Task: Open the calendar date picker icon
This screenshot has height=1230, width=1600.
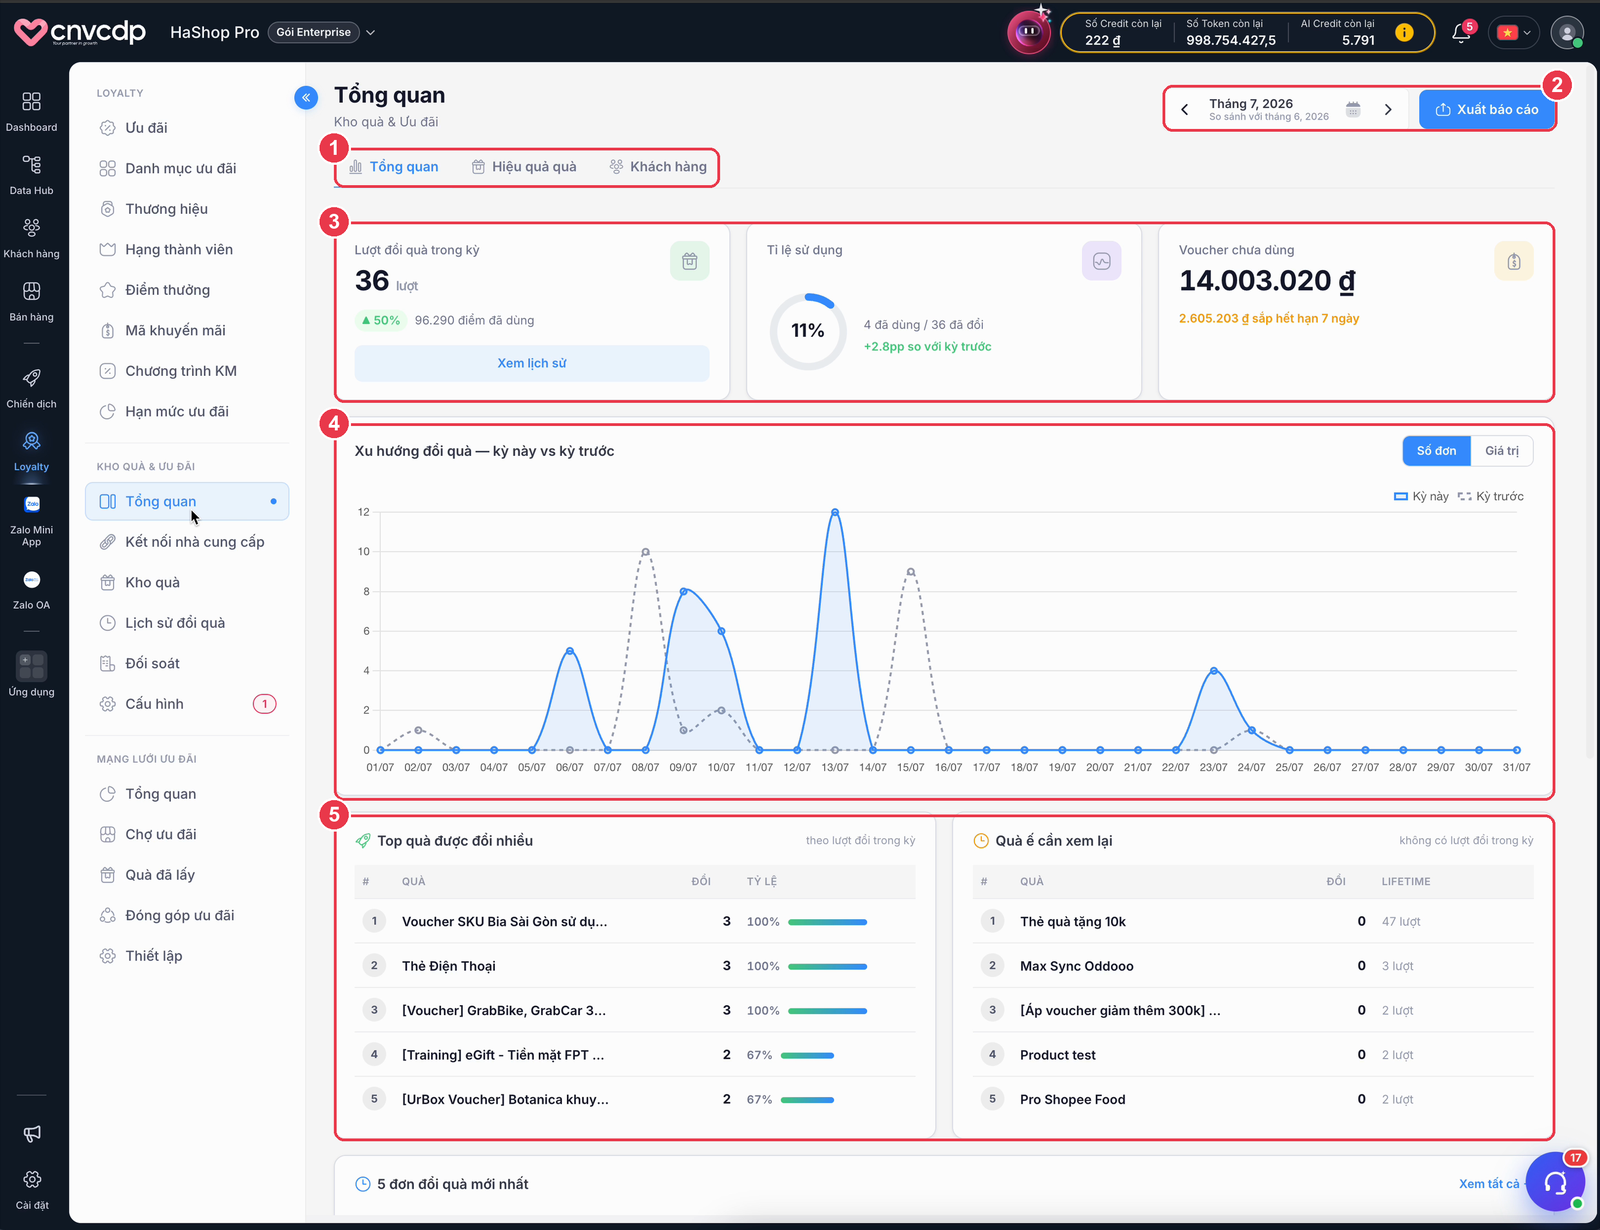Action: click(x=1353, y=109)
